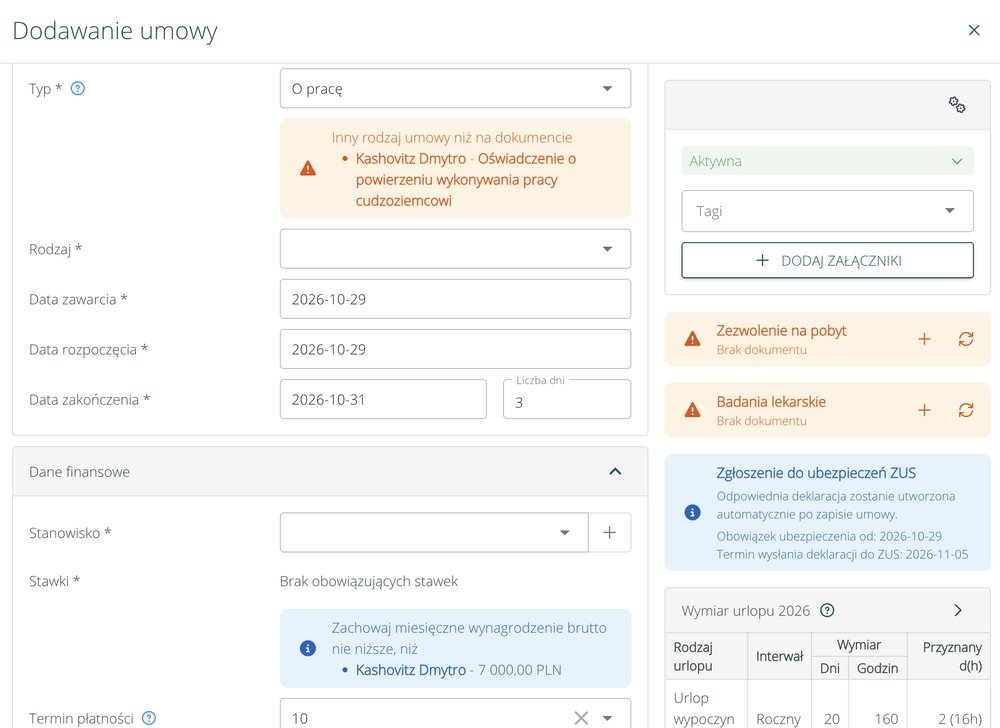Open the Tagi dropdown
The height and width of the screenshot is (728, 1000).
coord(827,211)
